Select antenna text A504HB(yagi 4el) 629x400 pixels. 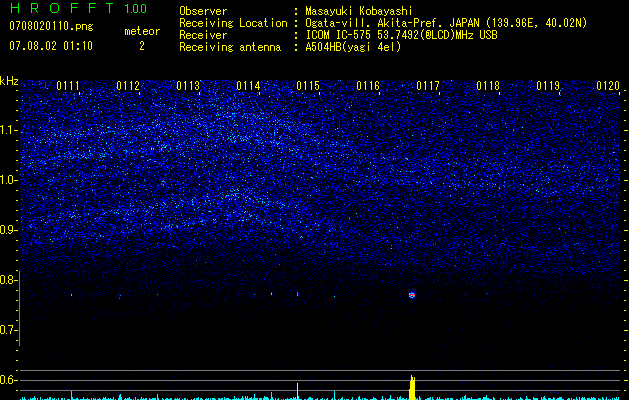pyautogui.click(x=353, y=47)
